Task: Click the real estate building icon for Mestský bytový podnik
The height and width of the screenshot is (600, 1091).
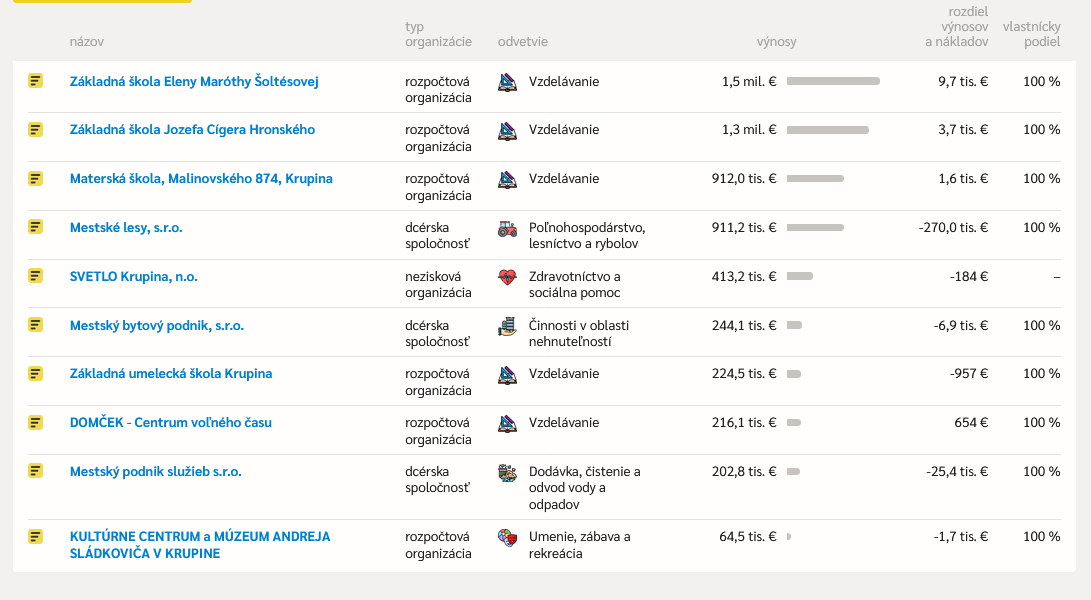Action: tap(507, 326)
